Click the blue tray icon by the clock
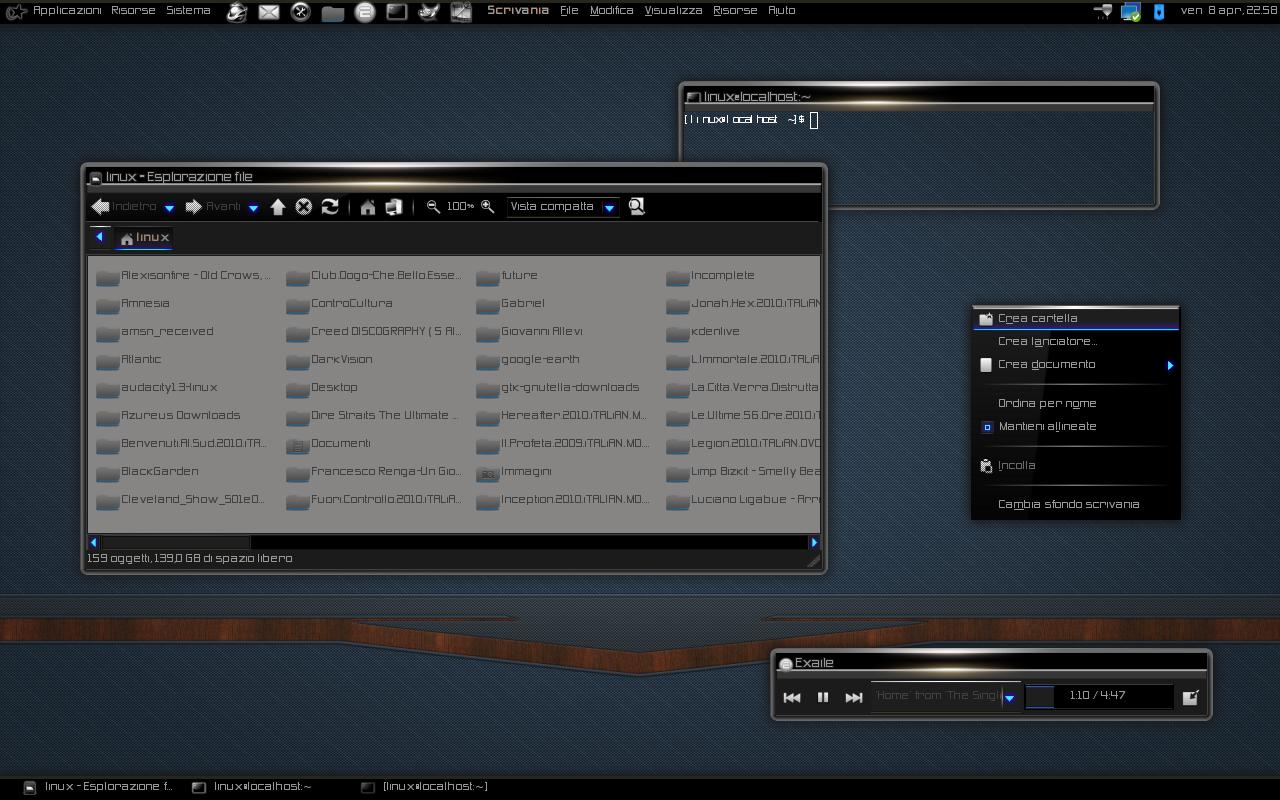The width and height of the screenshot is (1280, 800). tap(1159, 12)
